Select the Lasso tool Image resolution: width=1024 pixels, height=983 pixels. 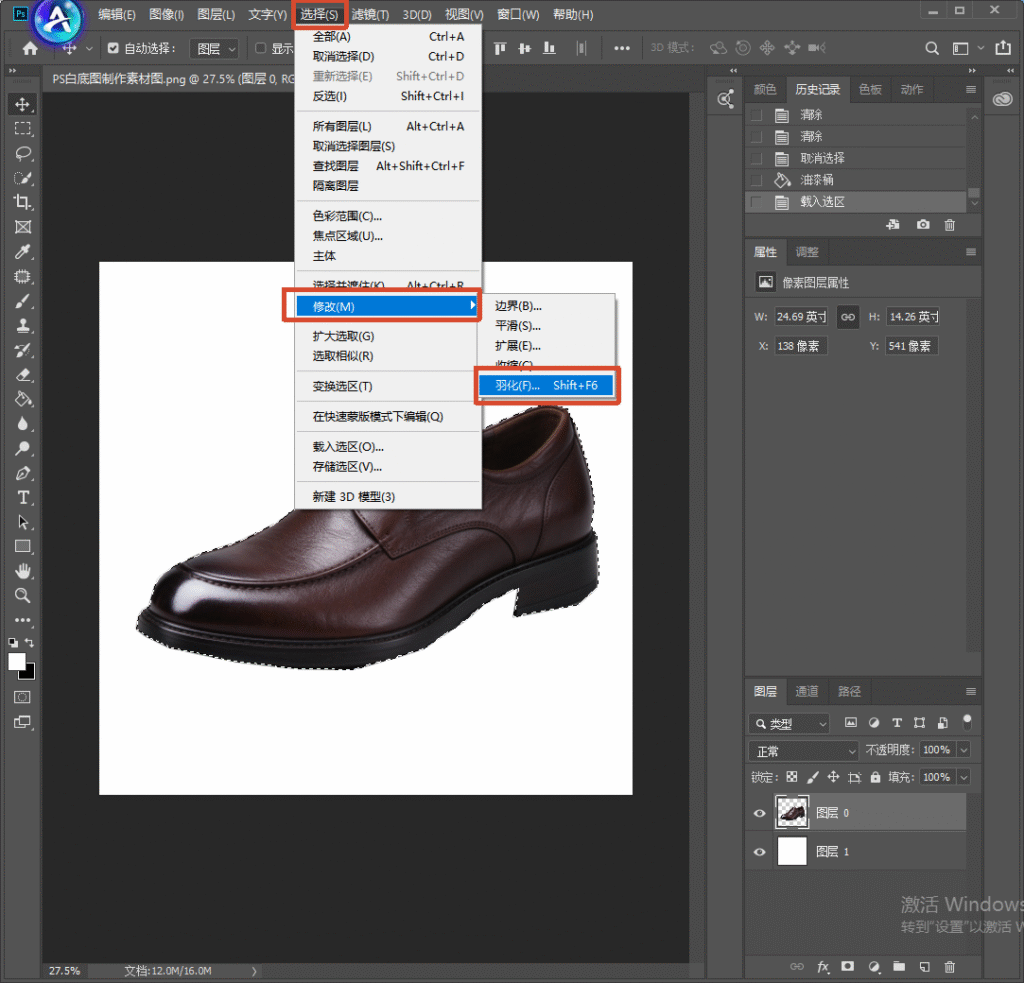click(23, 153)
